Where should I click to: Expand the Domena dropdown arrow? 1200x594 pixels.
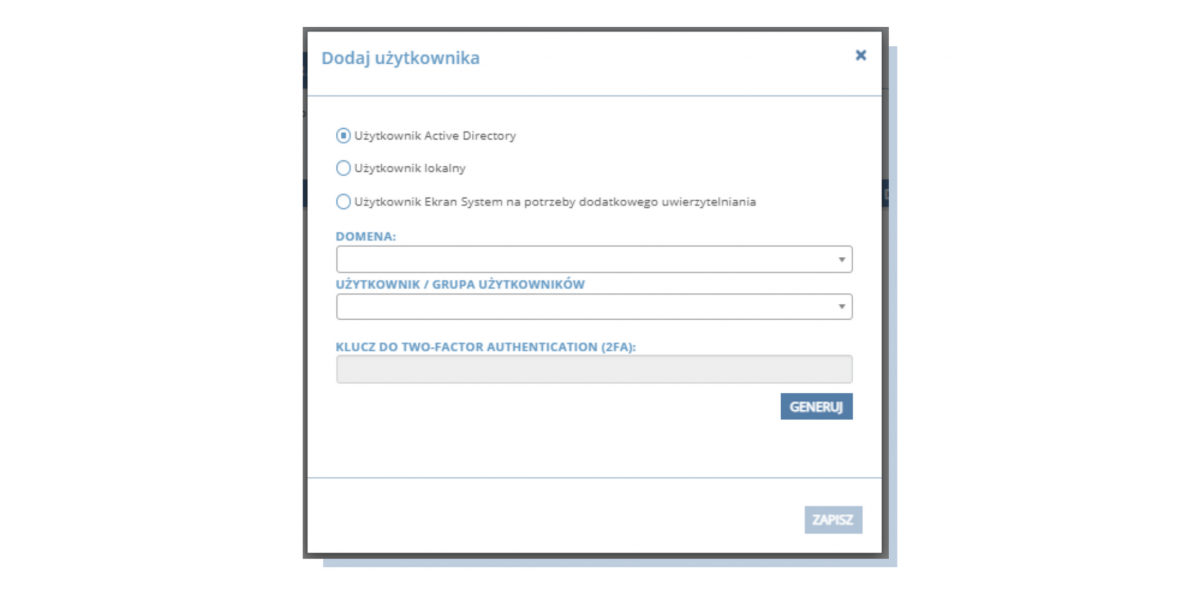point(842,260)
